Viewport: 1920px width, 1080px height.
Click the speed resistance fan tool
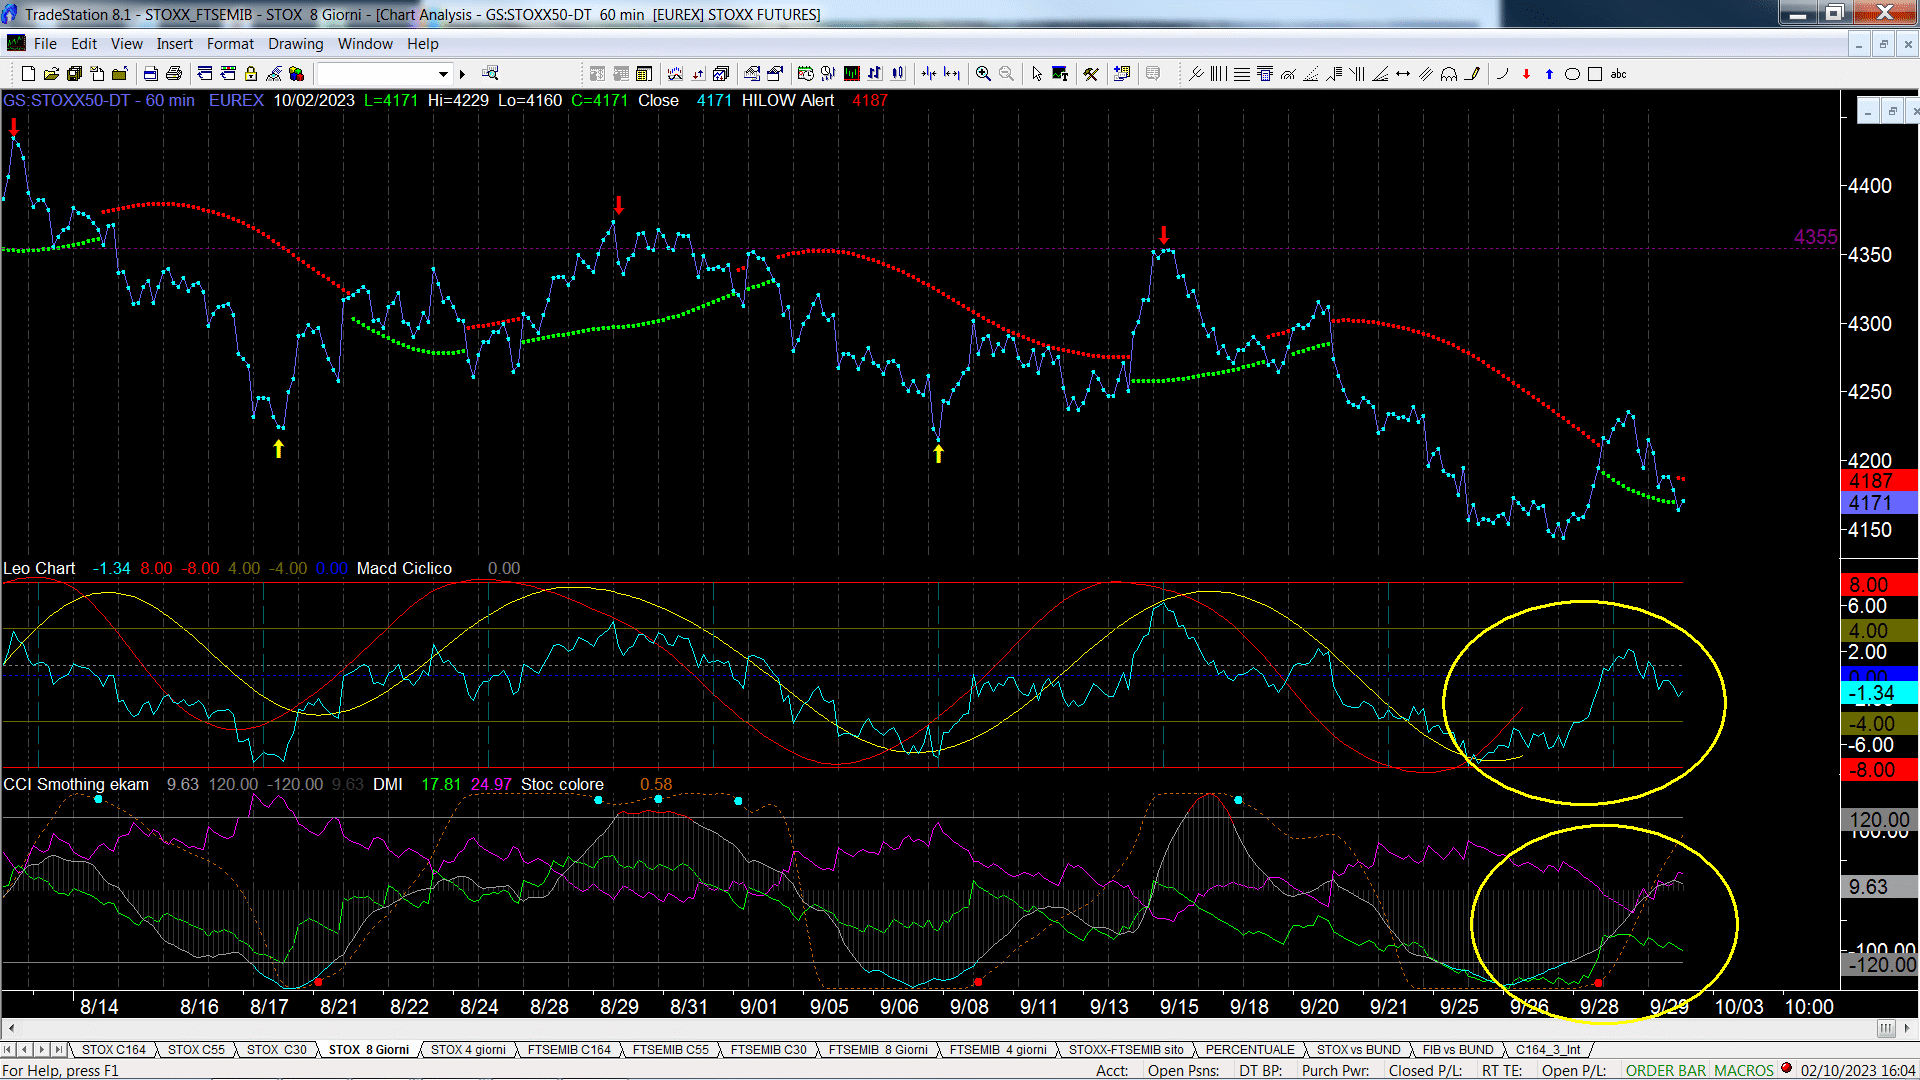coord(1380,74)
